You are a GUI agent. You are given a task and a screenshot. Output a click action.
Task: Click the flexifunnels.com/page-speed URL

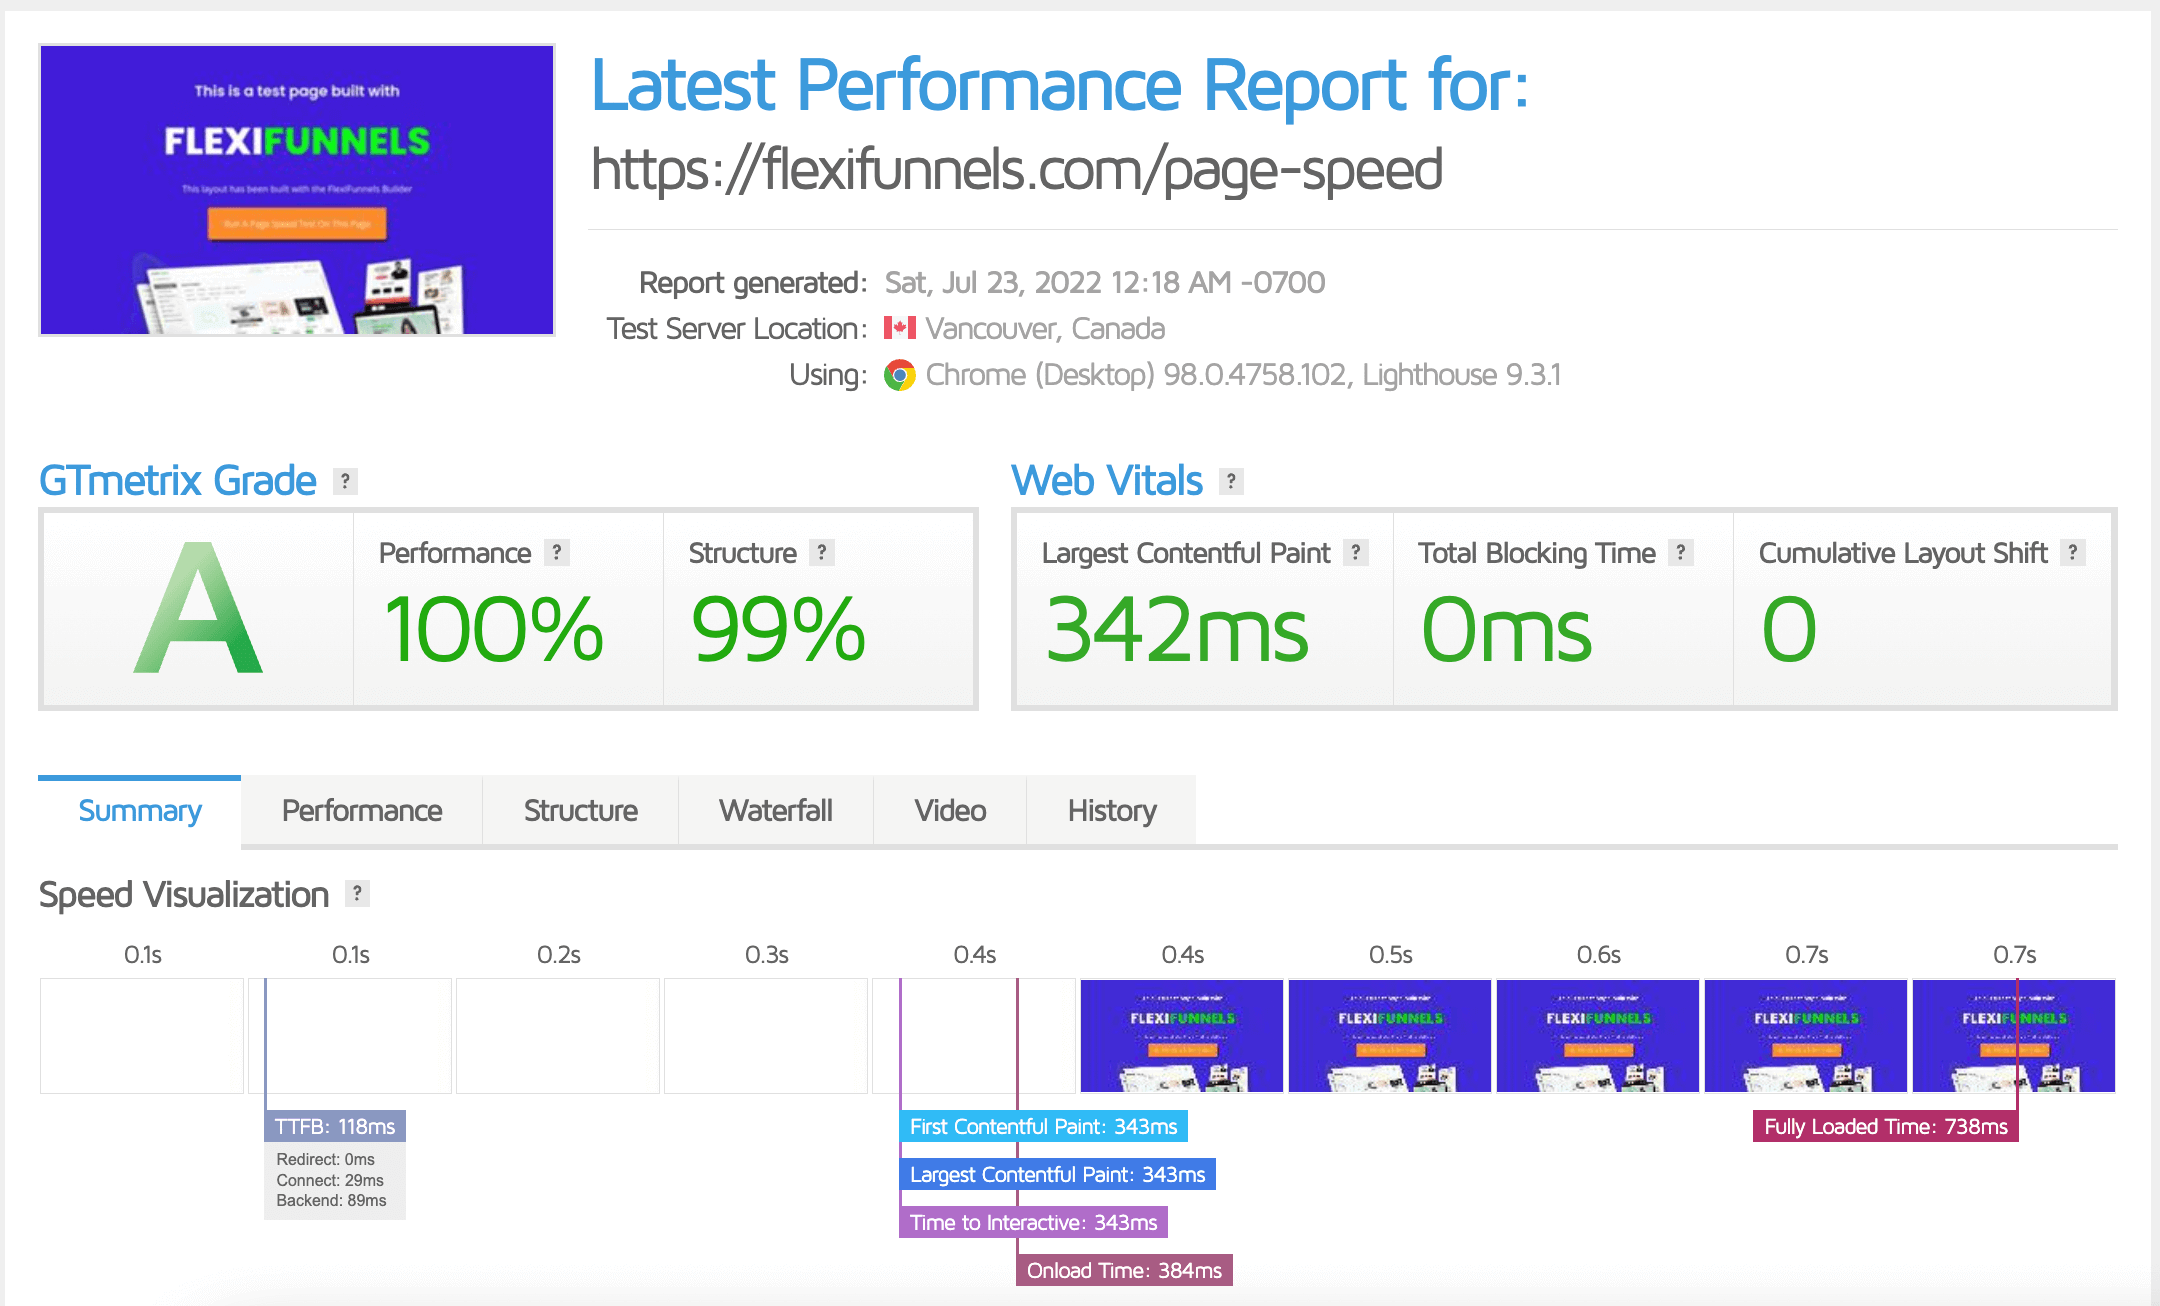tap(1016, 169)
